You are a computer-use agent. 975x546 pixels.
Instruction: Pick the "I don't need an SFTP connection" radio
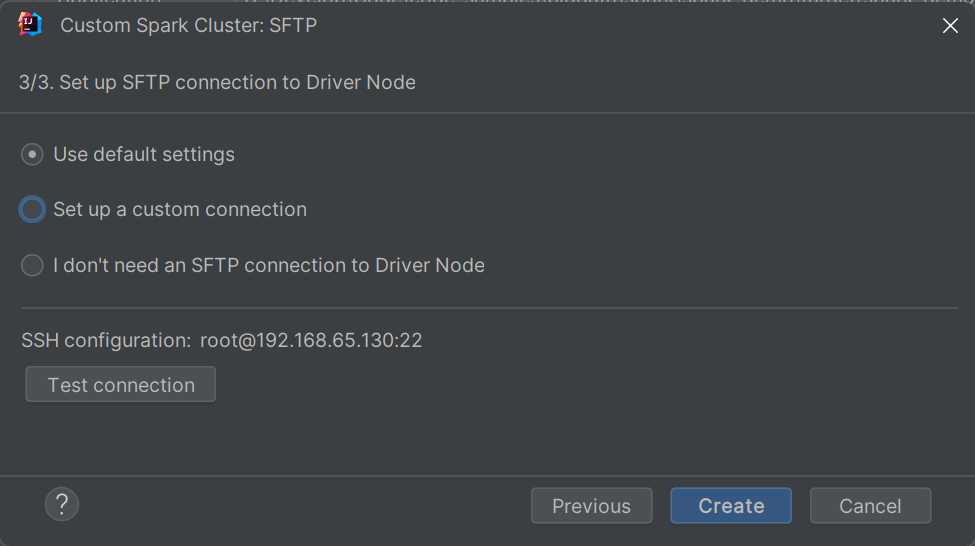[x=32, y=265]
